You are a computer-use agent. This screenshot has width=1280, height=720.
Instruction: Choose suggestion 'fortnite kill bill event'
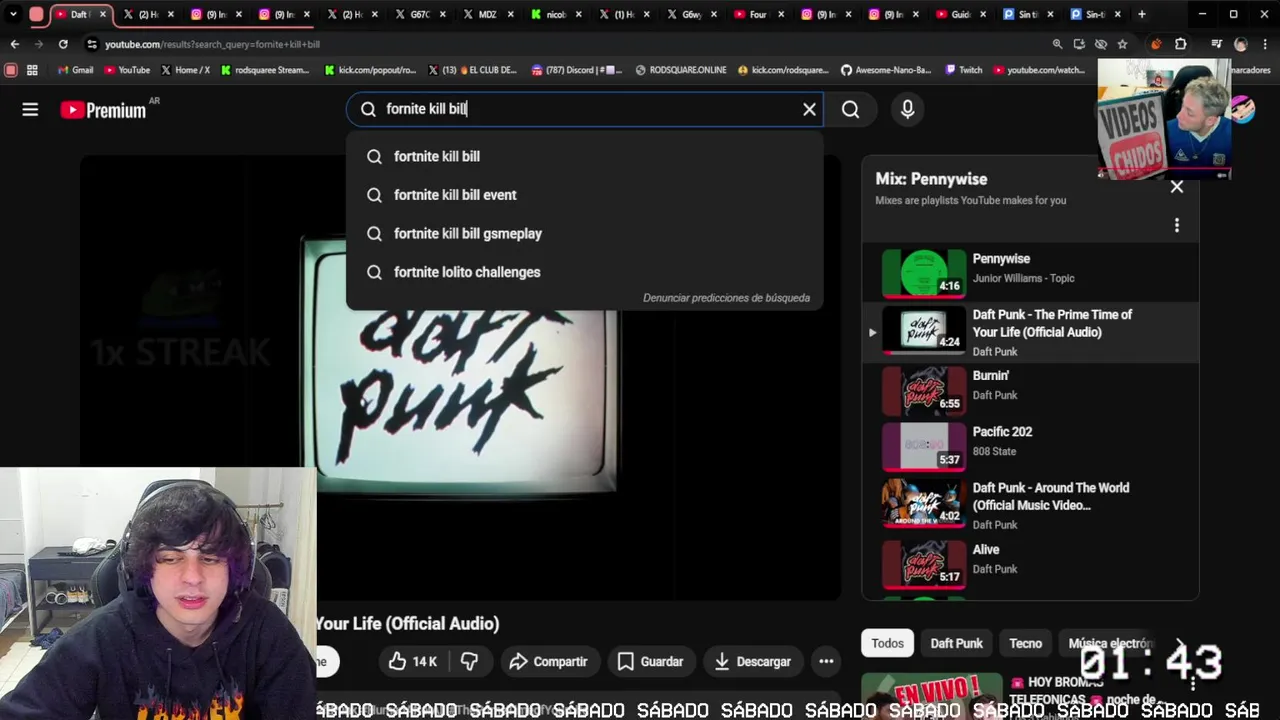[585, 195]
